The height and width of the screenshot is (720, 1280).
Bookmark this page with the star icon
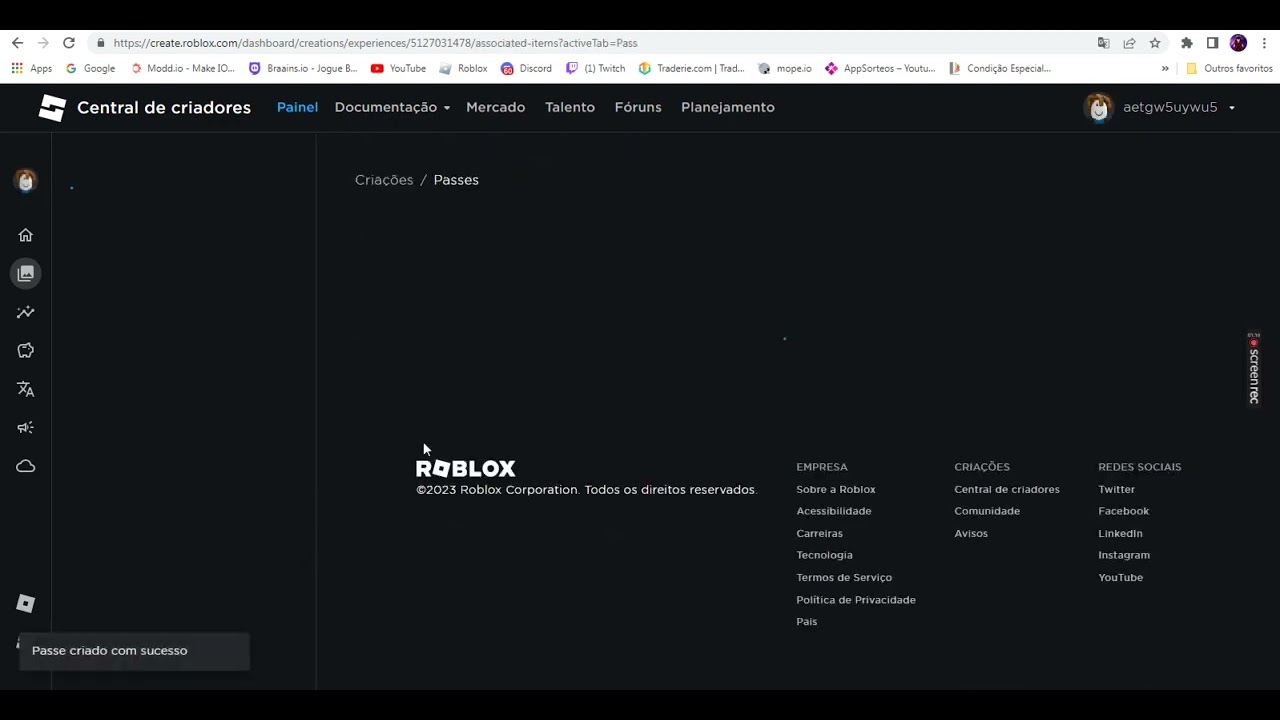tap(1155, 43)
